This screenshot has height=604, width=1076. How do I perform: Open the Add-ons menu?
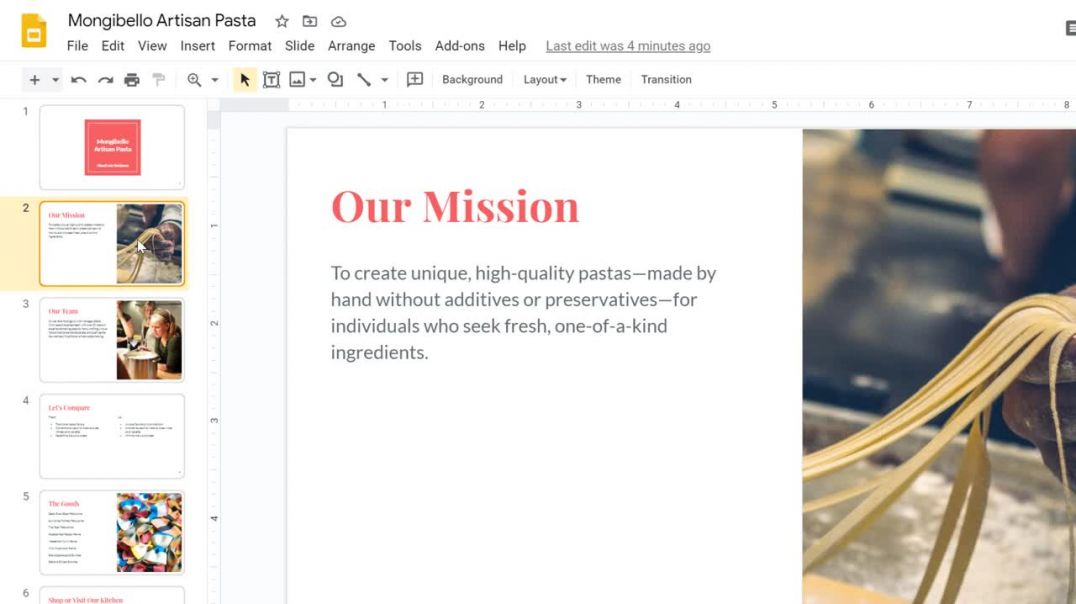pyautogui.click(x=460, y=46)
